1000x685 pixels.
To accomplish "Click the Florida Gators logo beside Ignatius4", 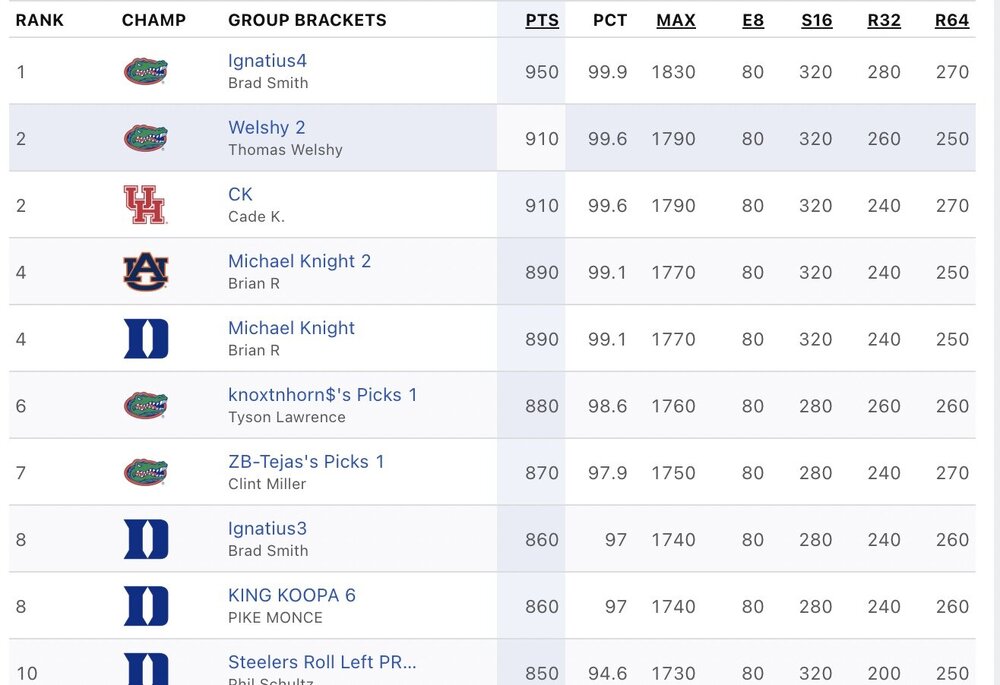I will pyautogui.click(x=146, y=71).
